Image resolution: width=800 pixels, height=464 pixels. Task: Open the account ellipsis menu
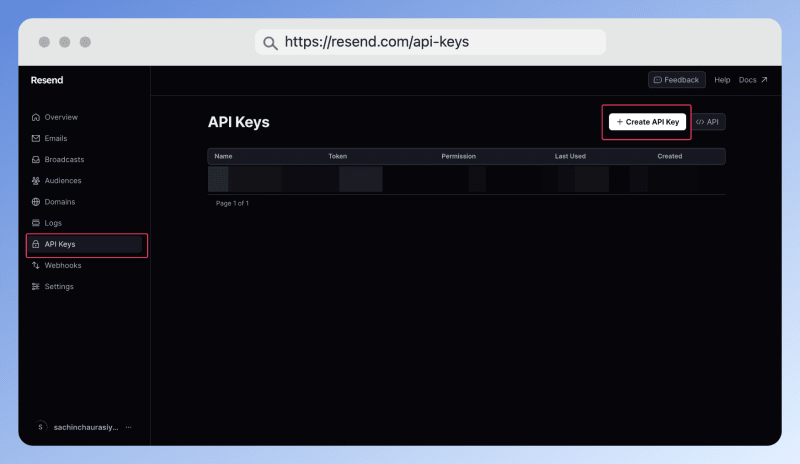click(129, 427)
